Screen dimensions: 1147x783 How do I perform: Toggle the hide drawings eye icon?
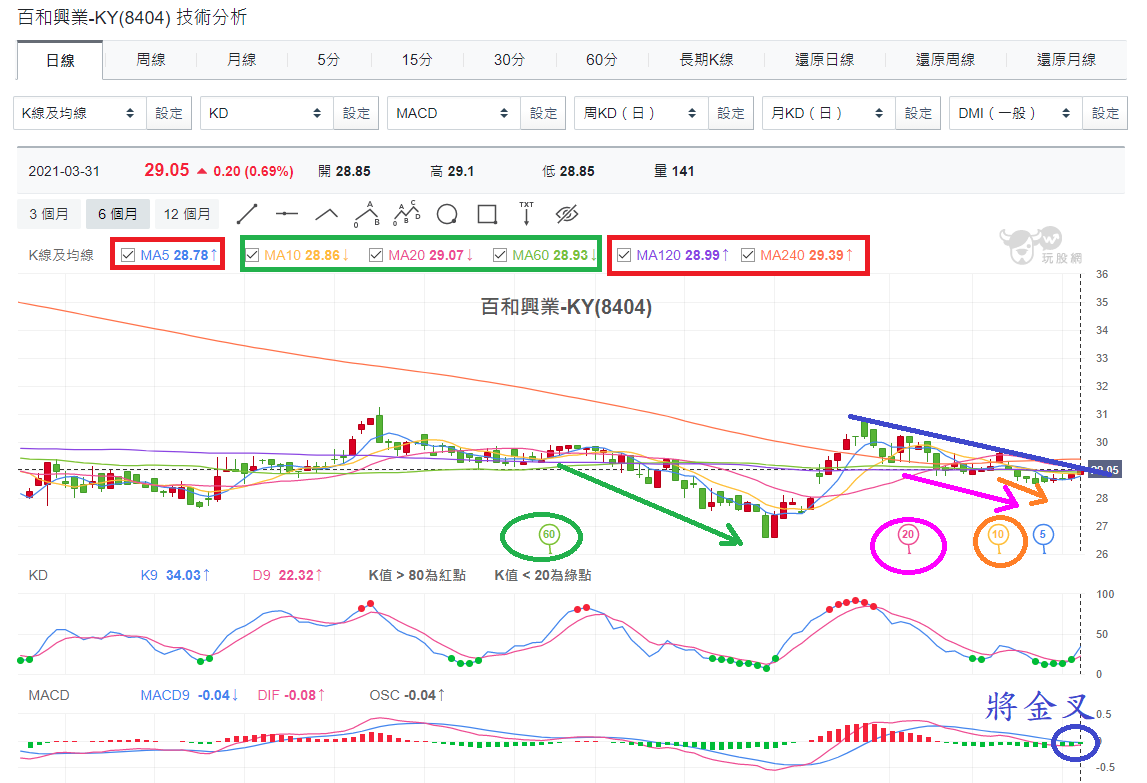(567, 214)
